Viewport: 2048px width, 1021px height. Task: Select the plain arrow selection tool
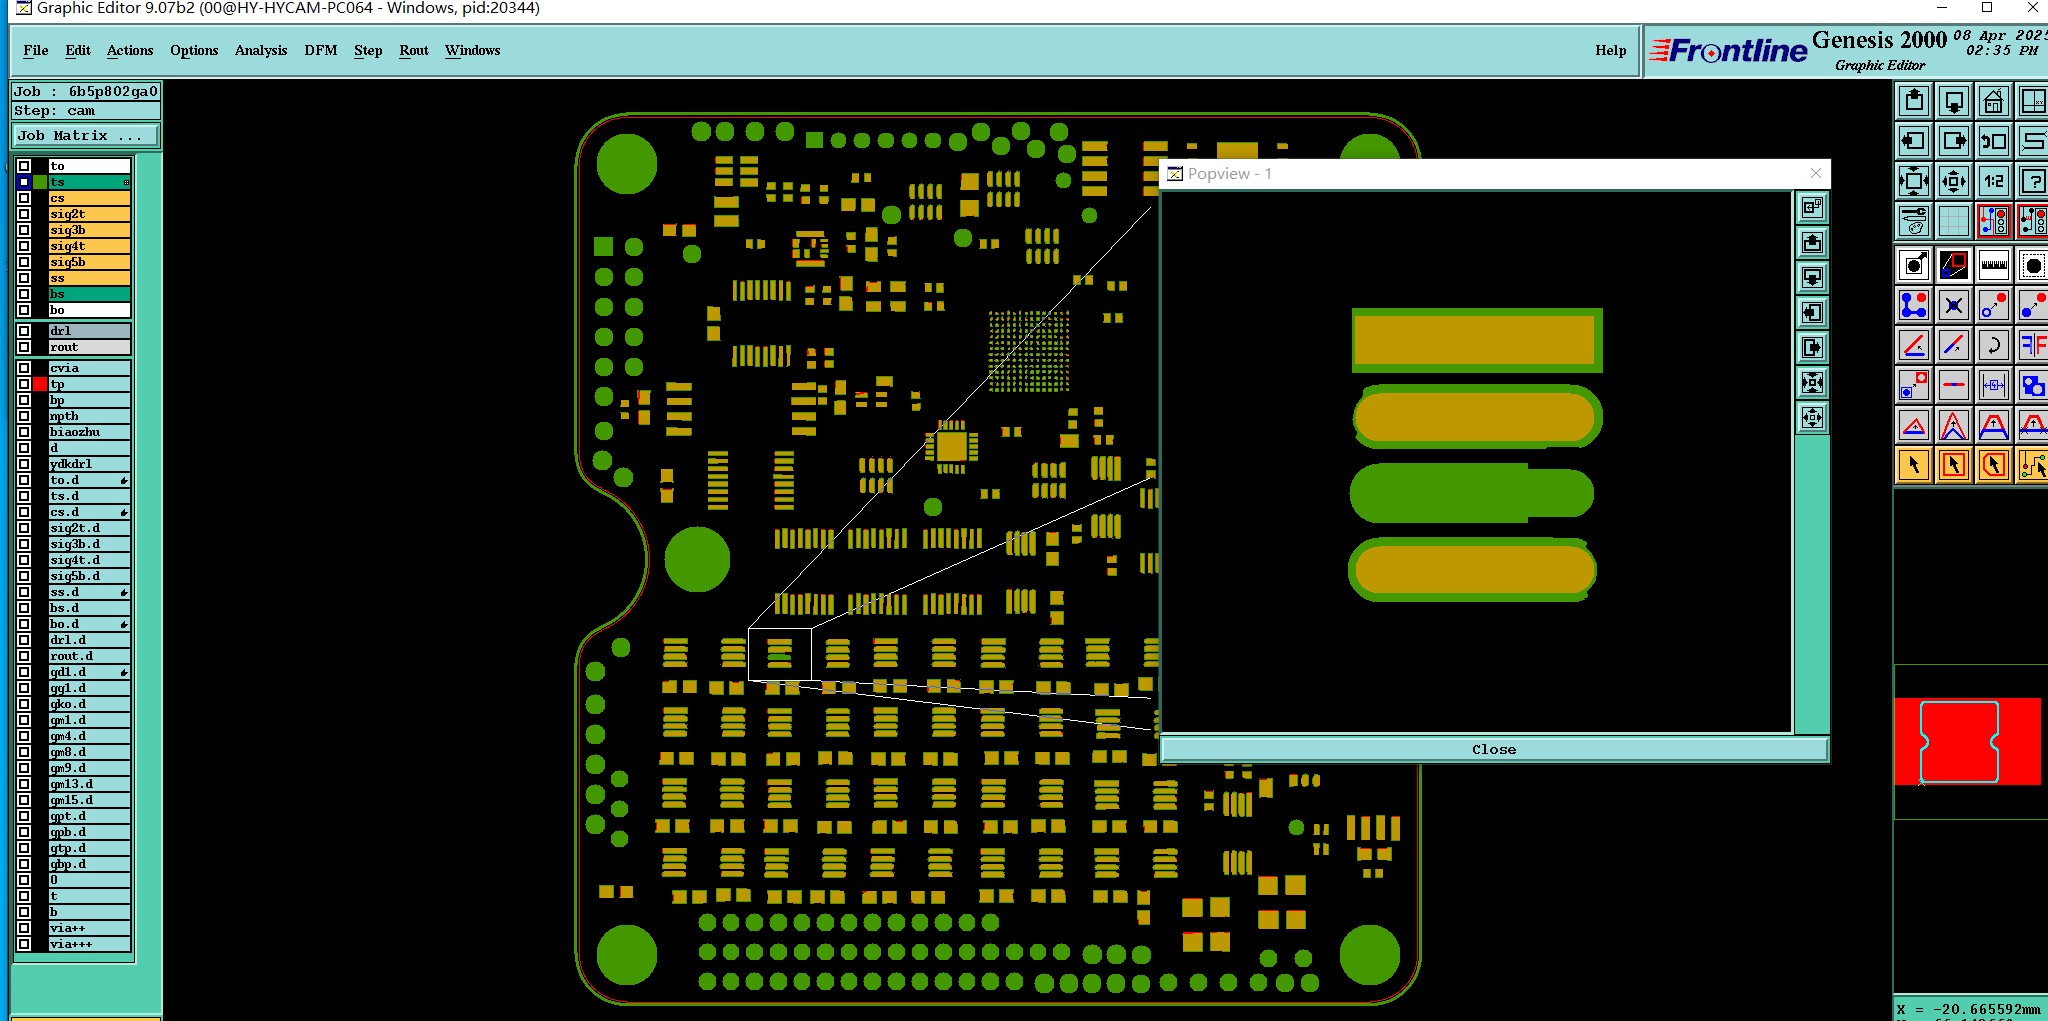1913,465
